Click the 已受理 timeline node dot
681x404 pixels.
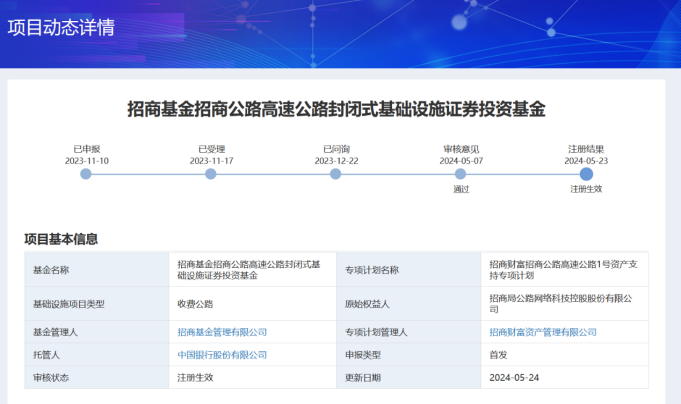pos(211,174)
